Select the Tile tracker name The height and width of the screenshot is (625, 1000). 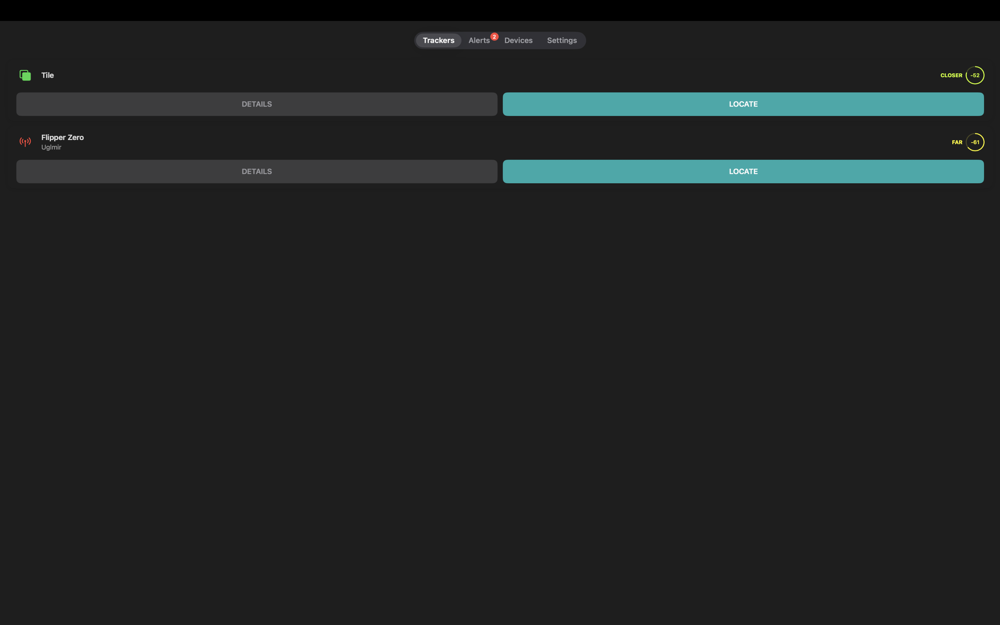[47, 75]
